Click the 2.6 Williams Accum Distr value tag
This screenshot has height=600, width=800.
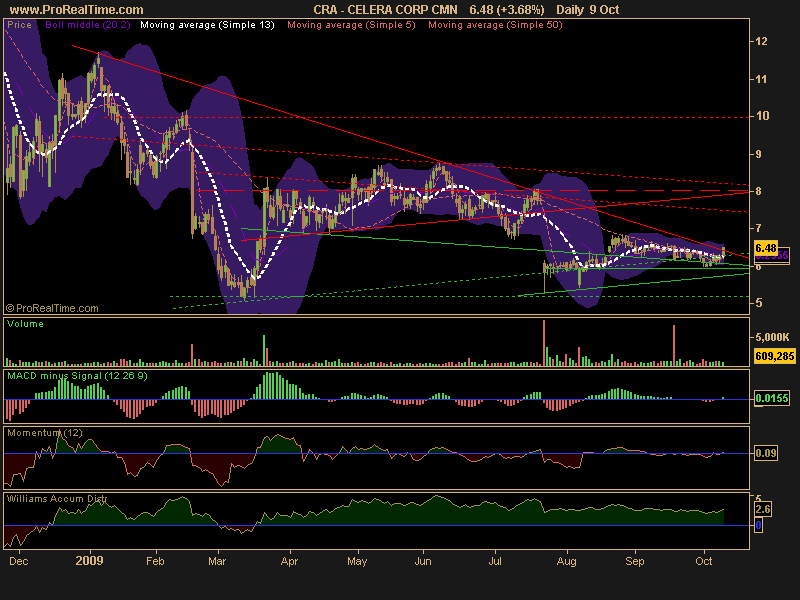[x=763, y=509]
